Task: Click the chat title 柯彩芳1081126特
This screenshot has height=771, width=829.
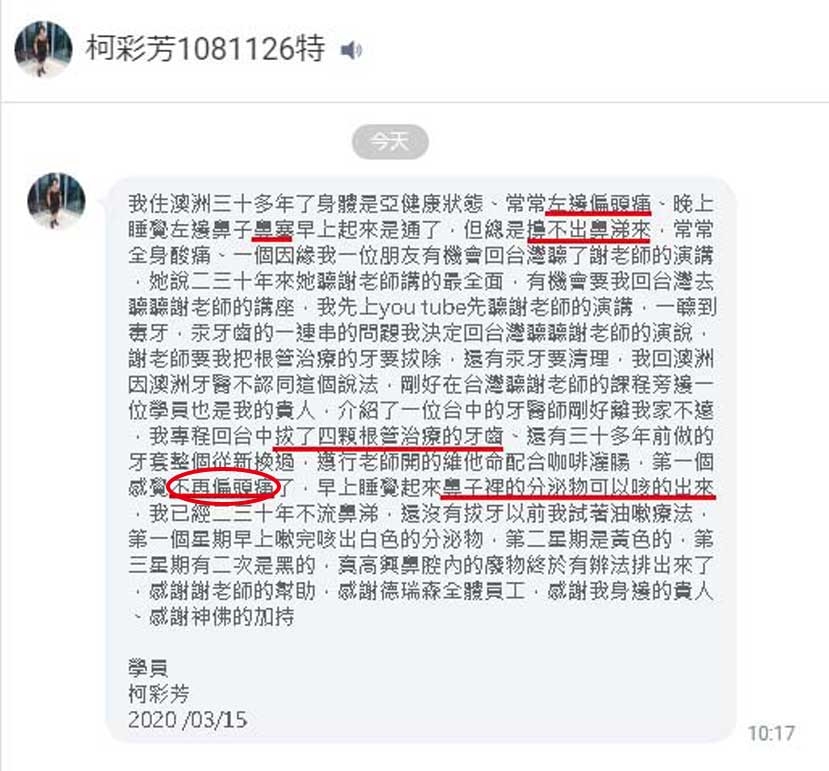Action: tap(206, 49)
